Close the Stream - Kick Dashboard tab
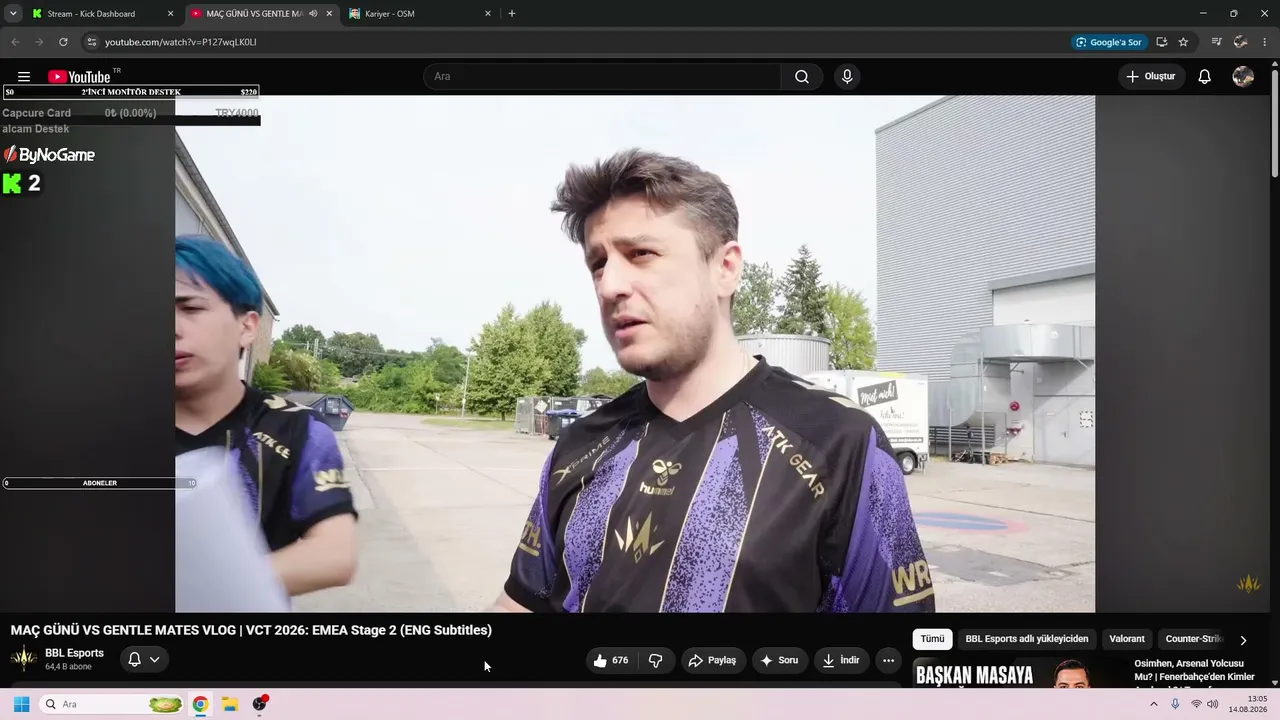 pos(170,14)
